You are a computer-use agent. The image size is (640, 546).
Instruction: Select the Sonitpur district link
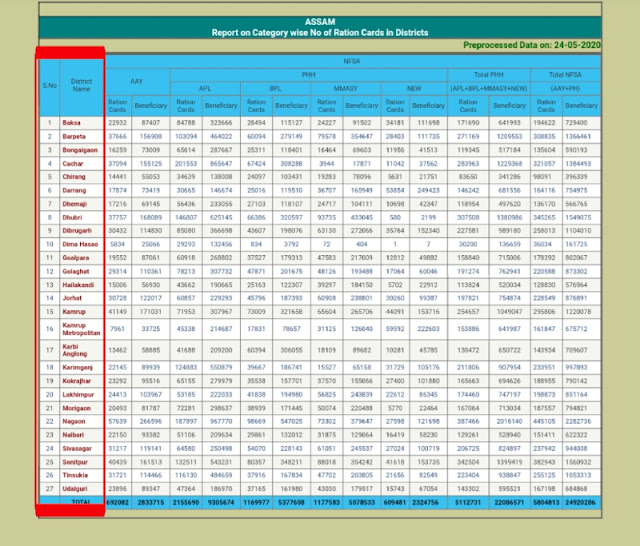click(75, 462)
